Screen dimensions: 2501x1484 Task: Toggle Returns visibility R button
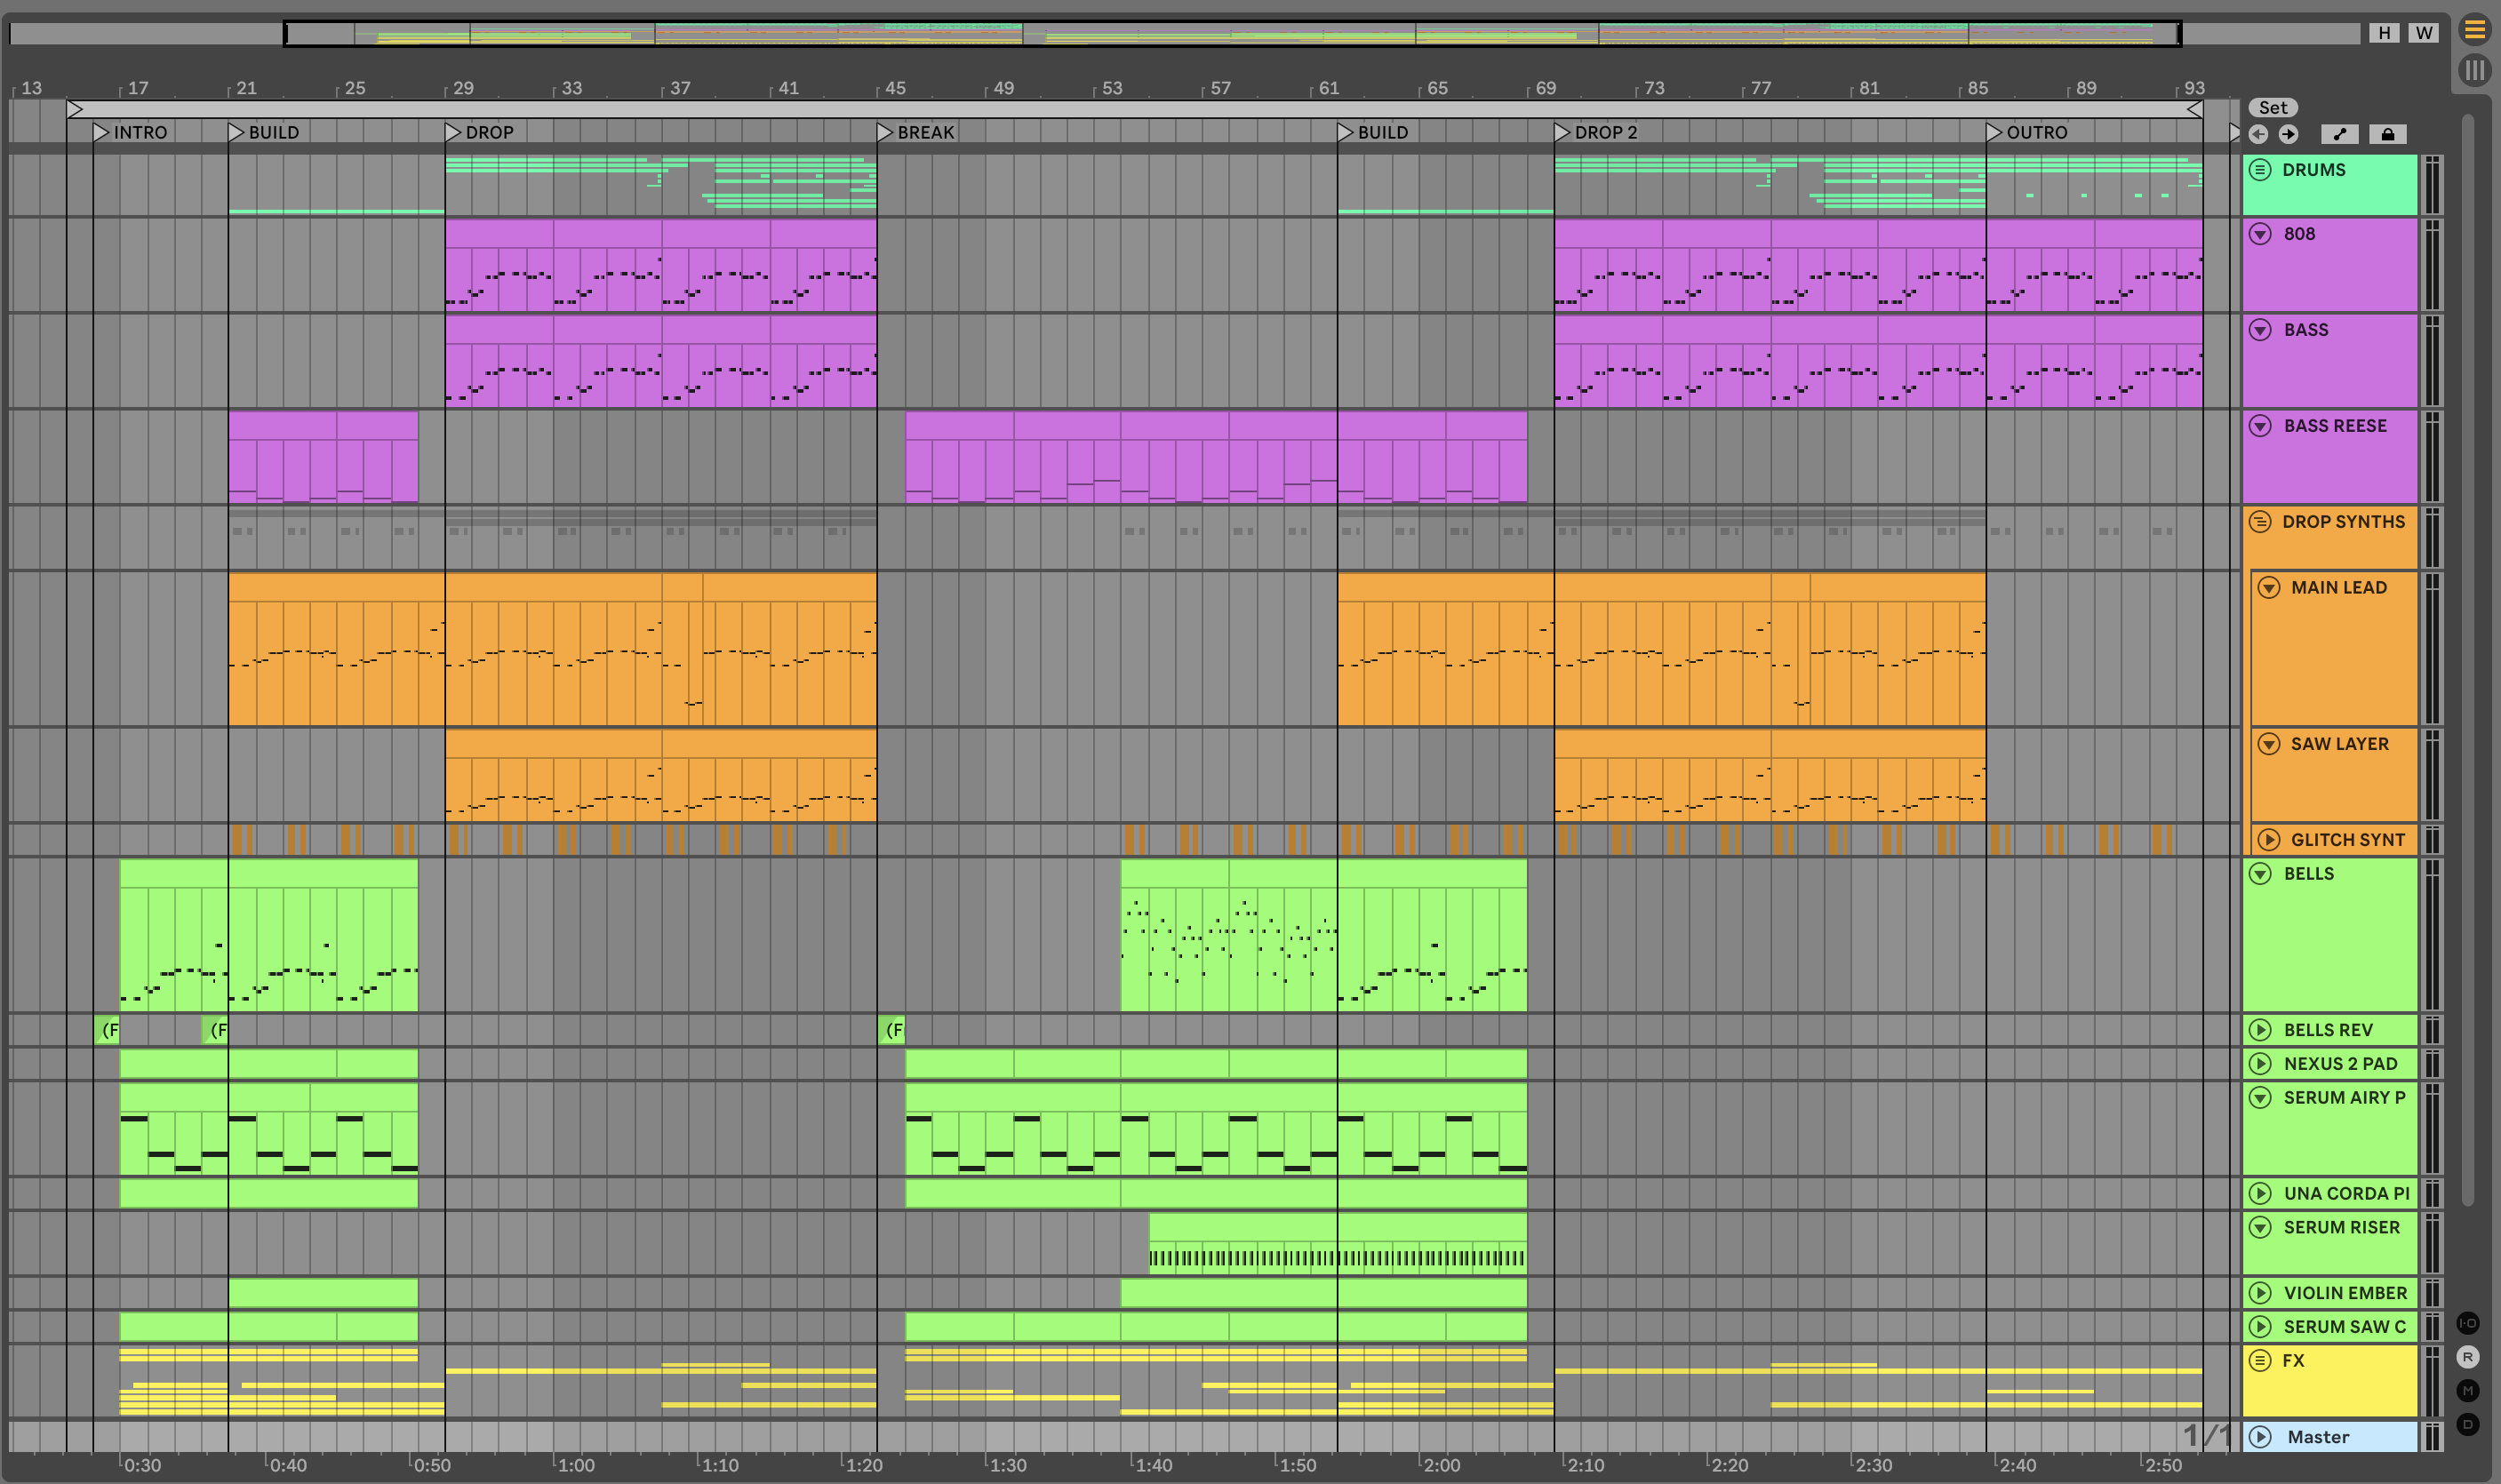(2467, 1357)
